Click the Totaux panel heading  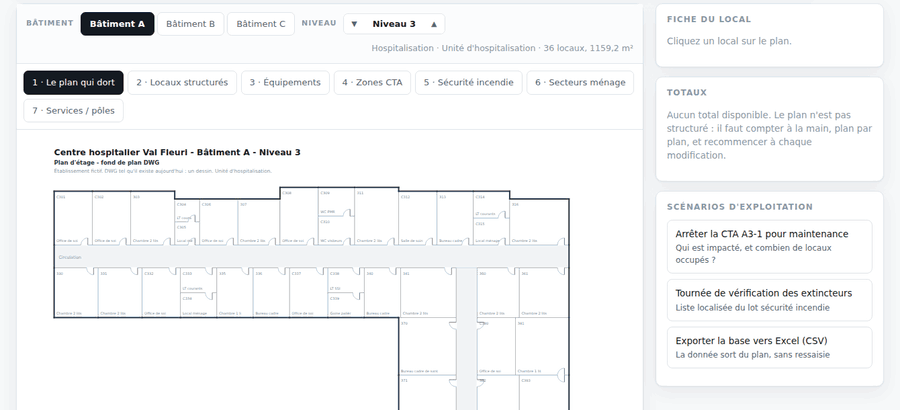click(x=687, y=92)
